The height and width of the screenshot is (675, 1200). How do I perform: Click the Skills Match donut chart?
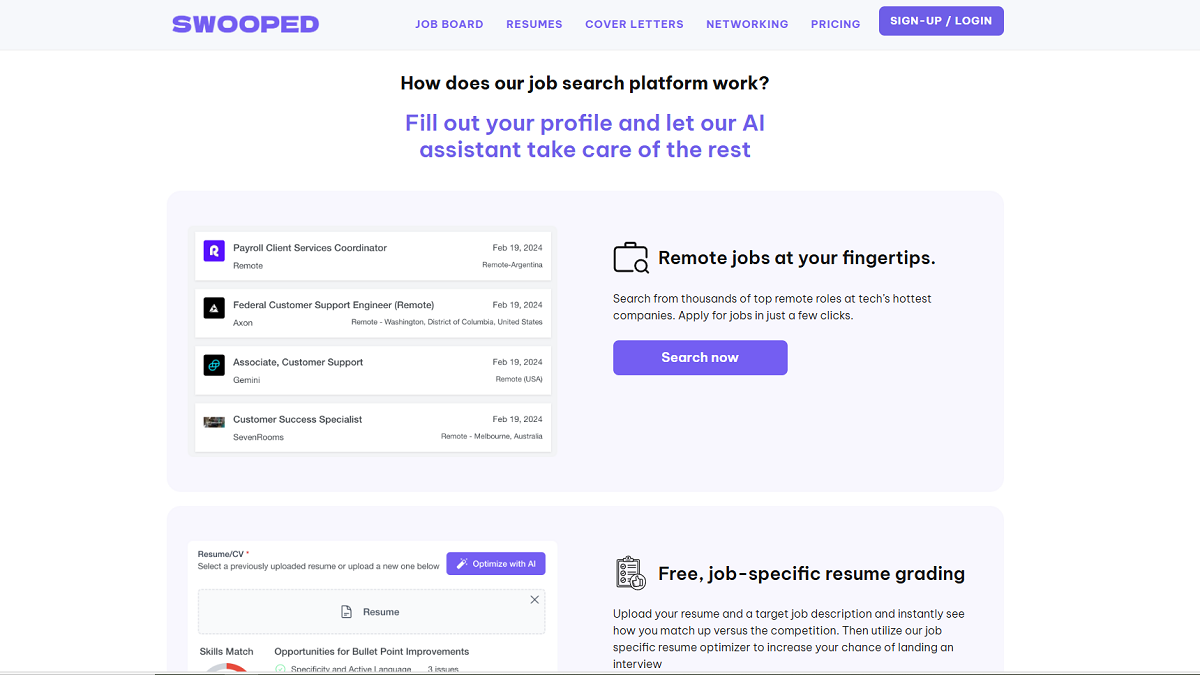click(228, 668)
